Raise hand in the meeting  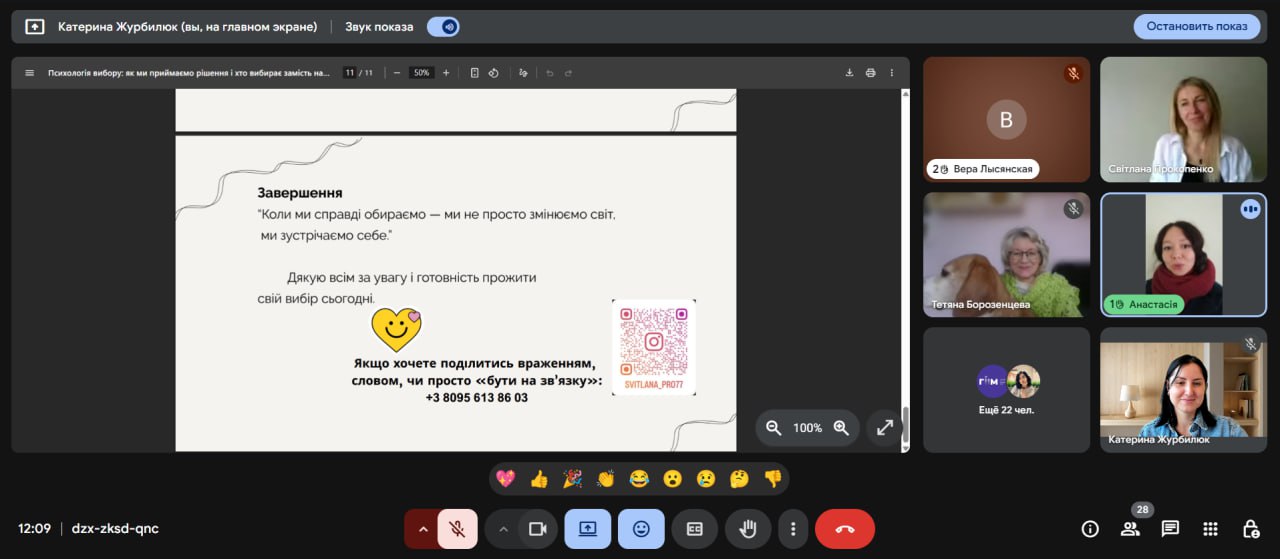[747, 529]
